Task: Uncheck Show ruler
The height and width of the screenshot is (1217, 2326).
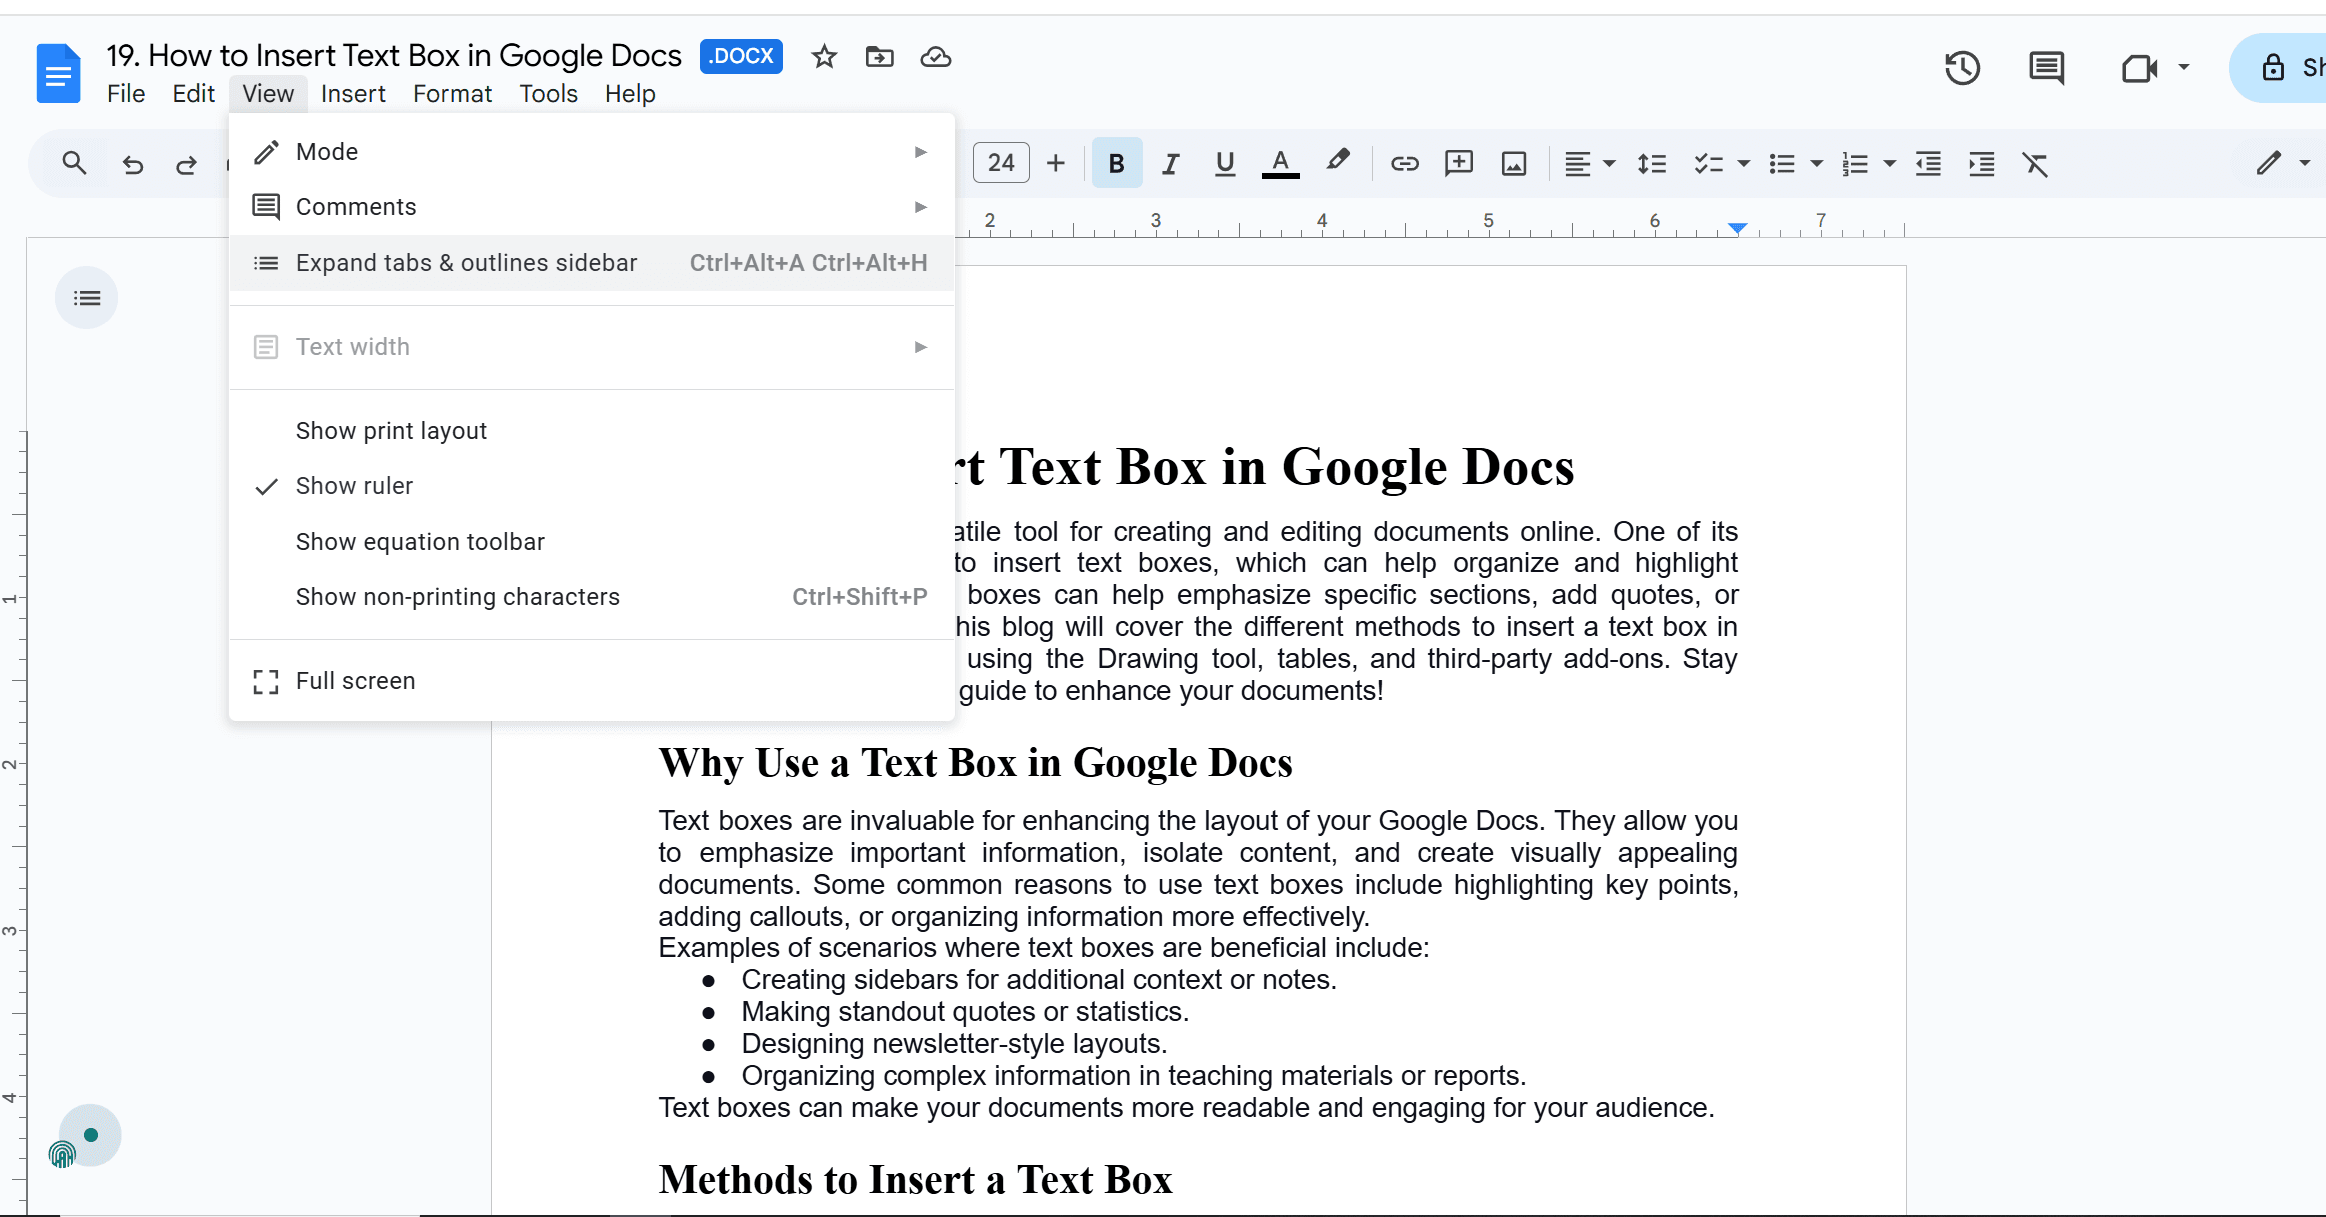Action: [x=592, y=486]
